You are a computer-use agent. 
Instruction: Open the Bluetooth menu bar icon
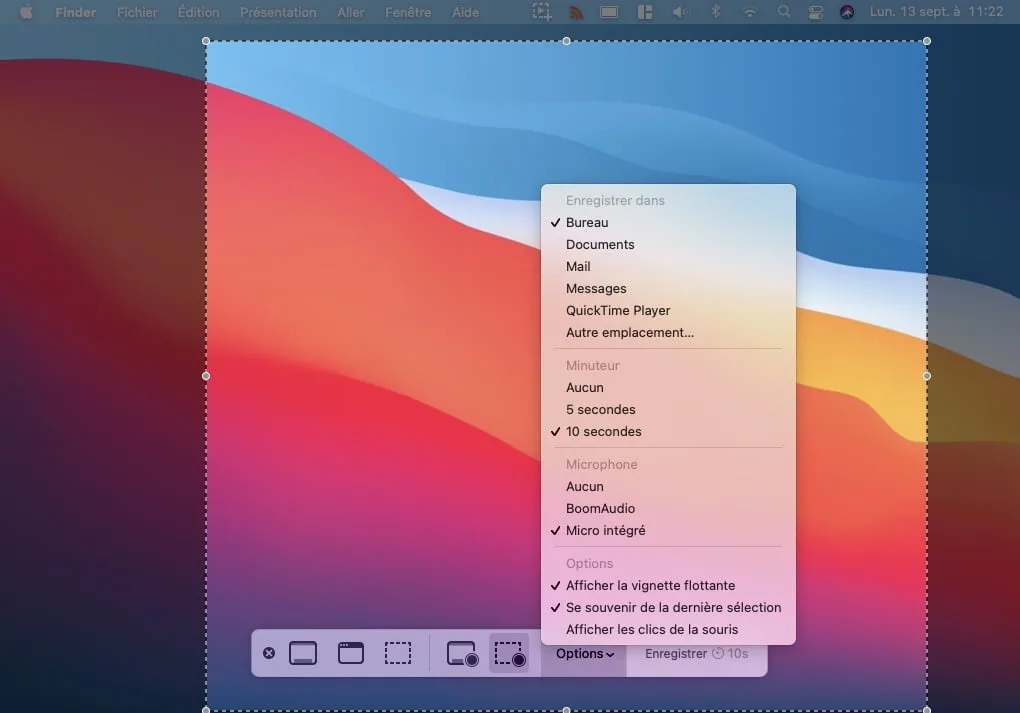tap(716, 12)
